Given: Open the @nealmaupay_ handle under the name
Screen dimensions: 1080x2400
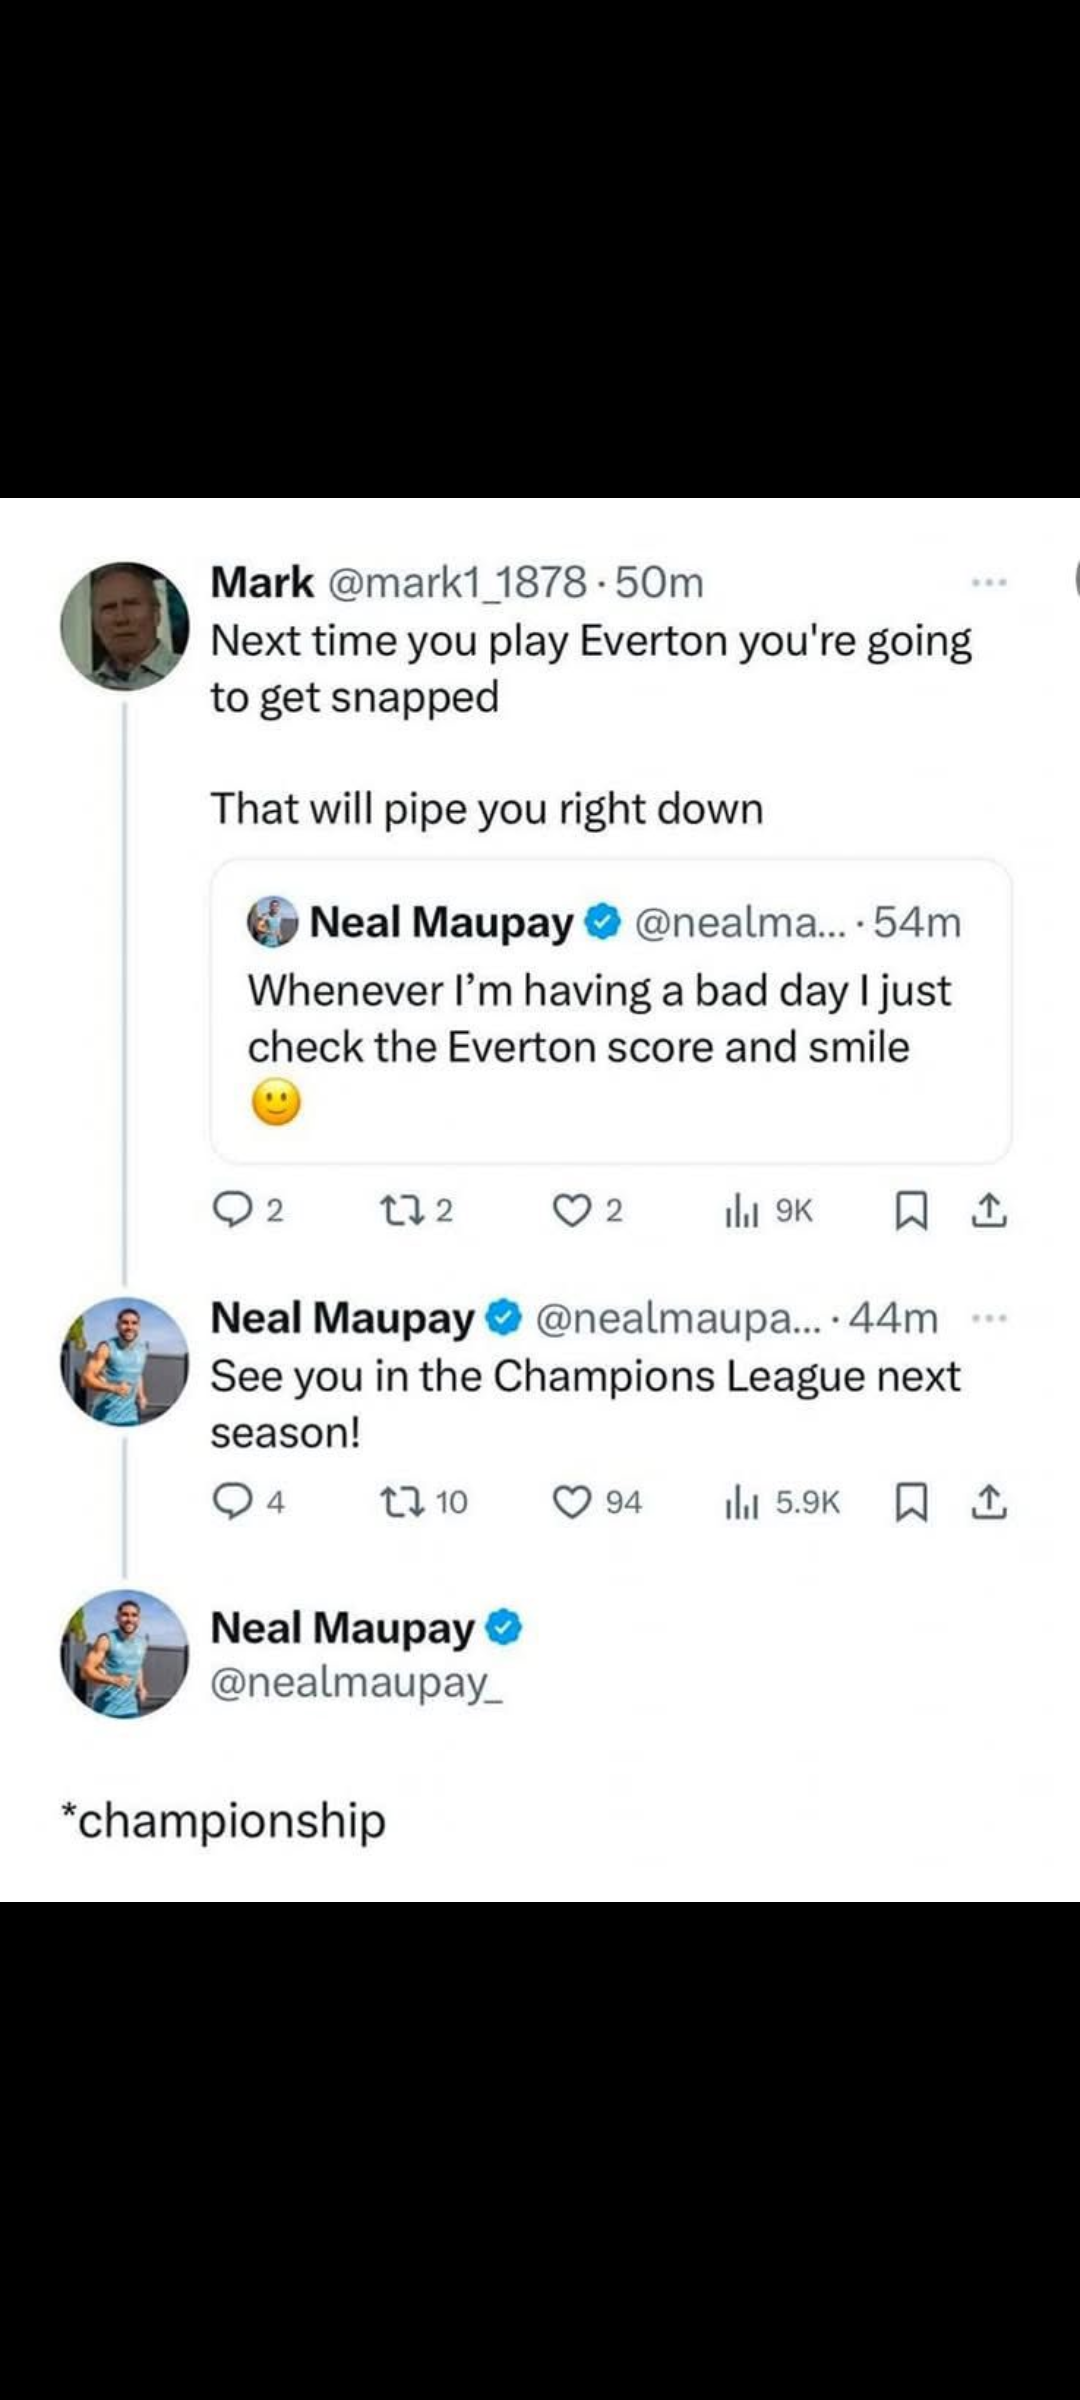Looking at the screenshot, I should click(x=356, y=1682).
